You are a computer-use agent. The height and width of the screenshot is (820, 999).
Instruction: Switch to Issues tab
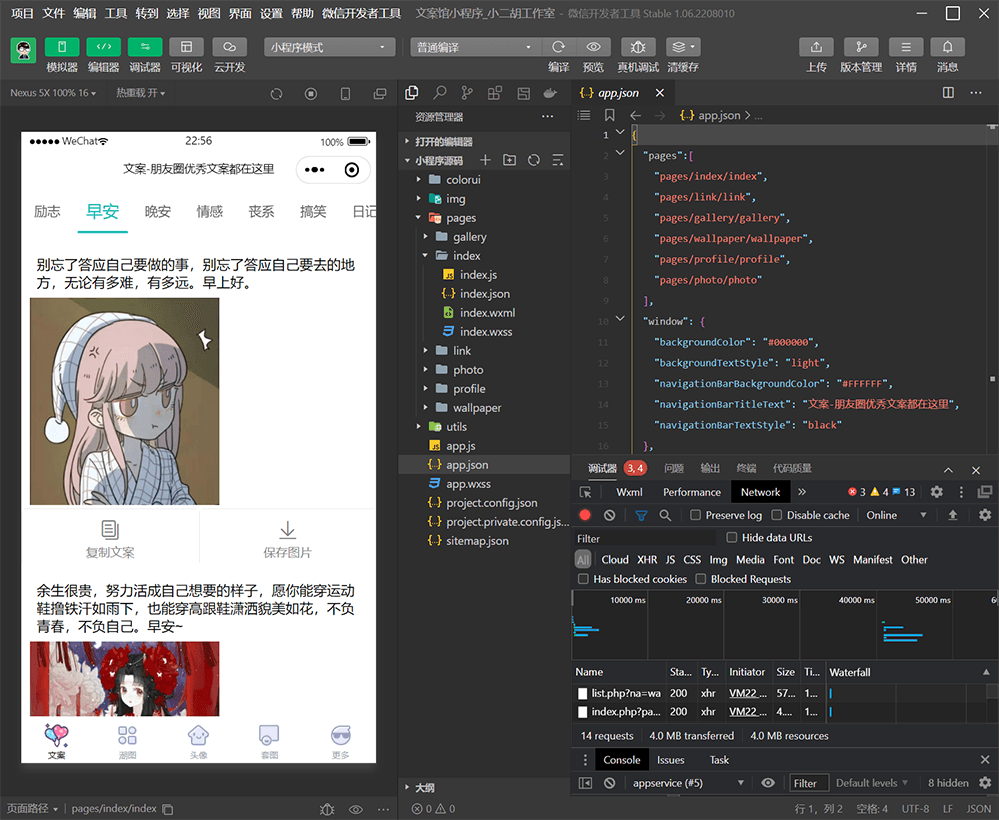[x=670, y=759]
